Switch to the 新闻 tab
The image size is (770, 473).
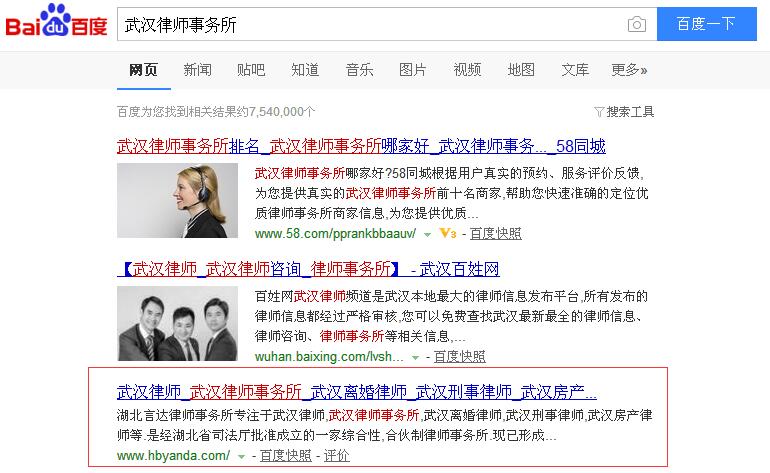coord(197,70)
